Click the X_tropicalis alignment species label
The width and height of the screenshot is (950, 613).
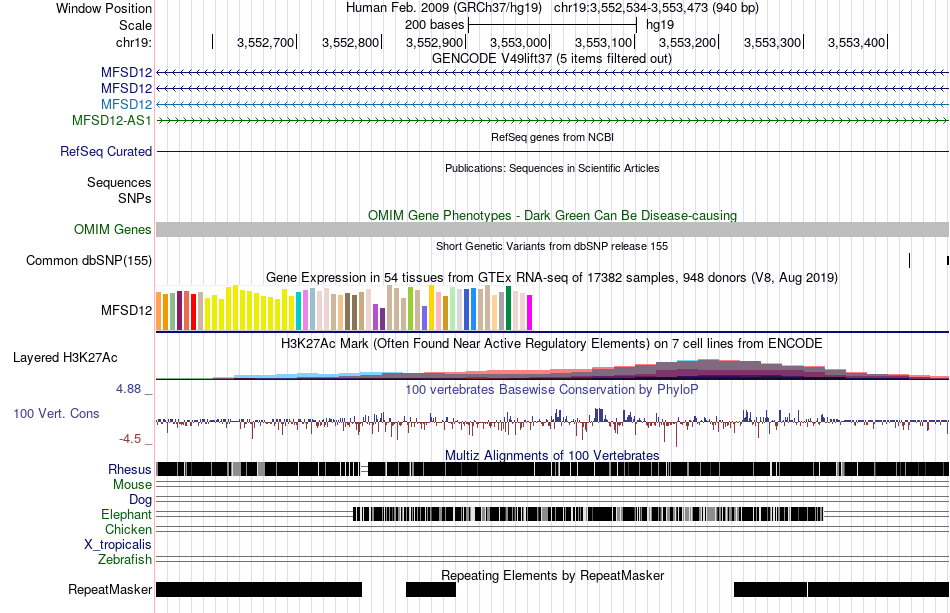(117, 545)
